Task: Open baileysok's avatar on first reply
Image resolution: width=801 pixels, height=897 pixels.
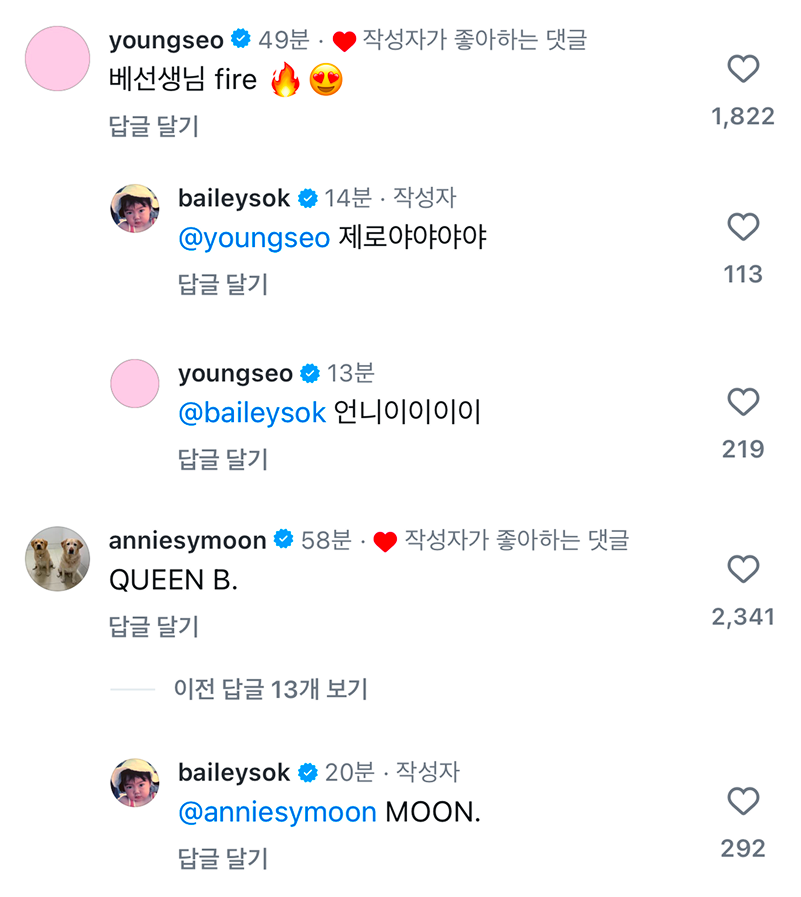Action: (134, 208)
